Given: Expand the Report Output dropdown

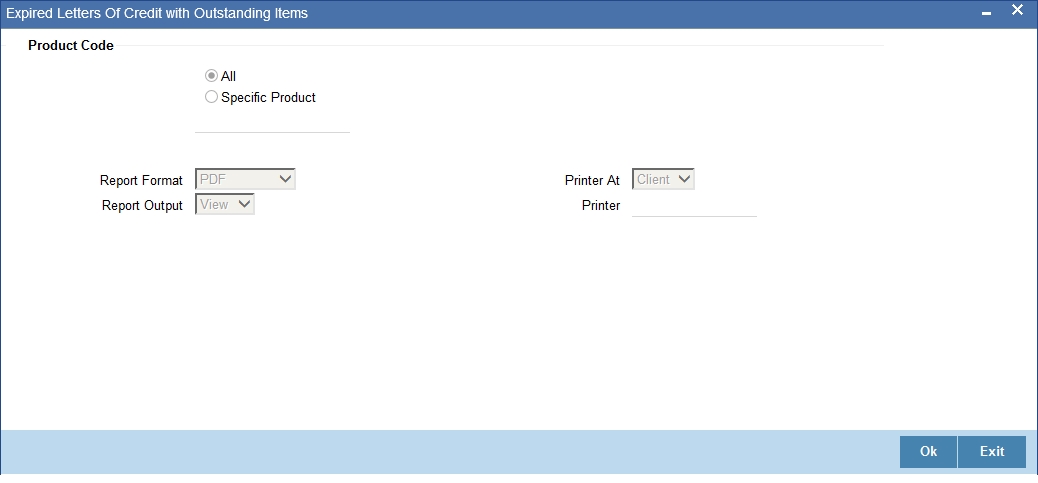Looking at the screenshot, I should 225,204.
